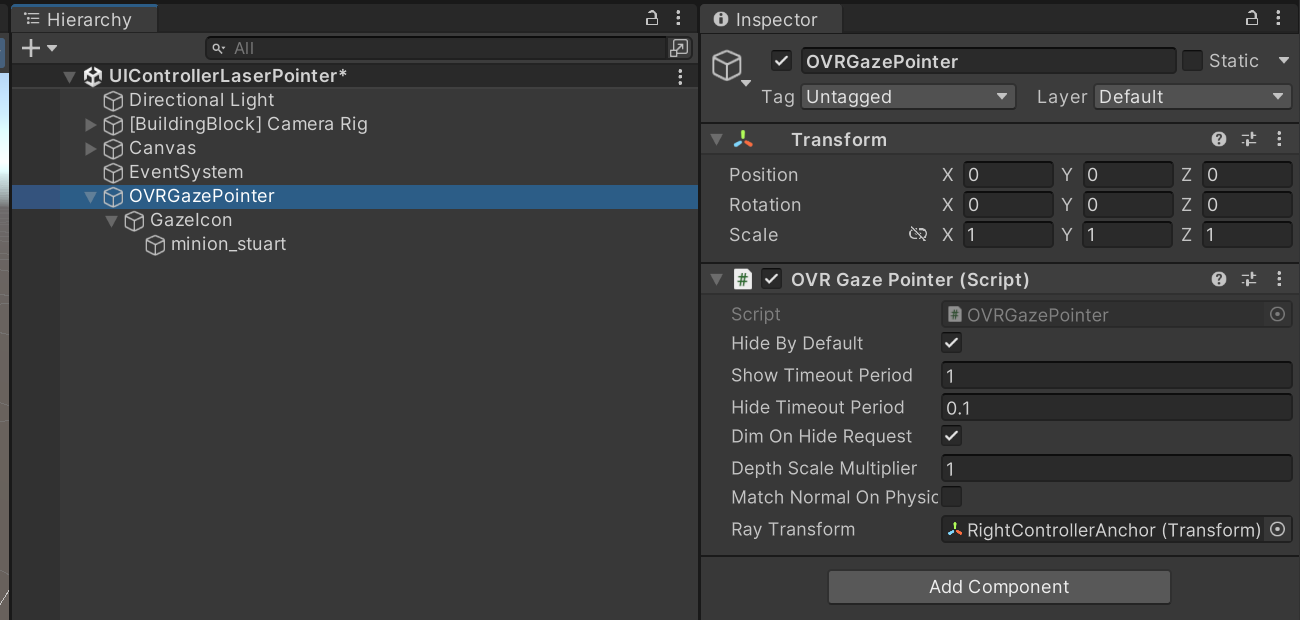Viewport: 1300px width, 620px height.
Task: Toggle the Static checkbox
Action: pyautogui.click(x=1192, y=60)
